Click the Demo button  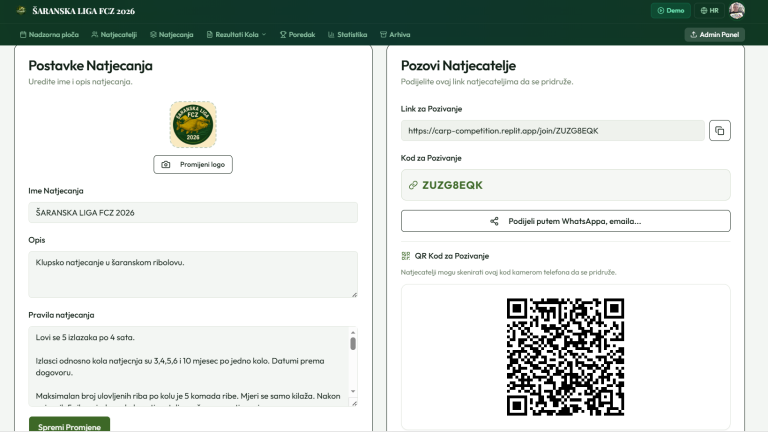click(x=671, y=10)
